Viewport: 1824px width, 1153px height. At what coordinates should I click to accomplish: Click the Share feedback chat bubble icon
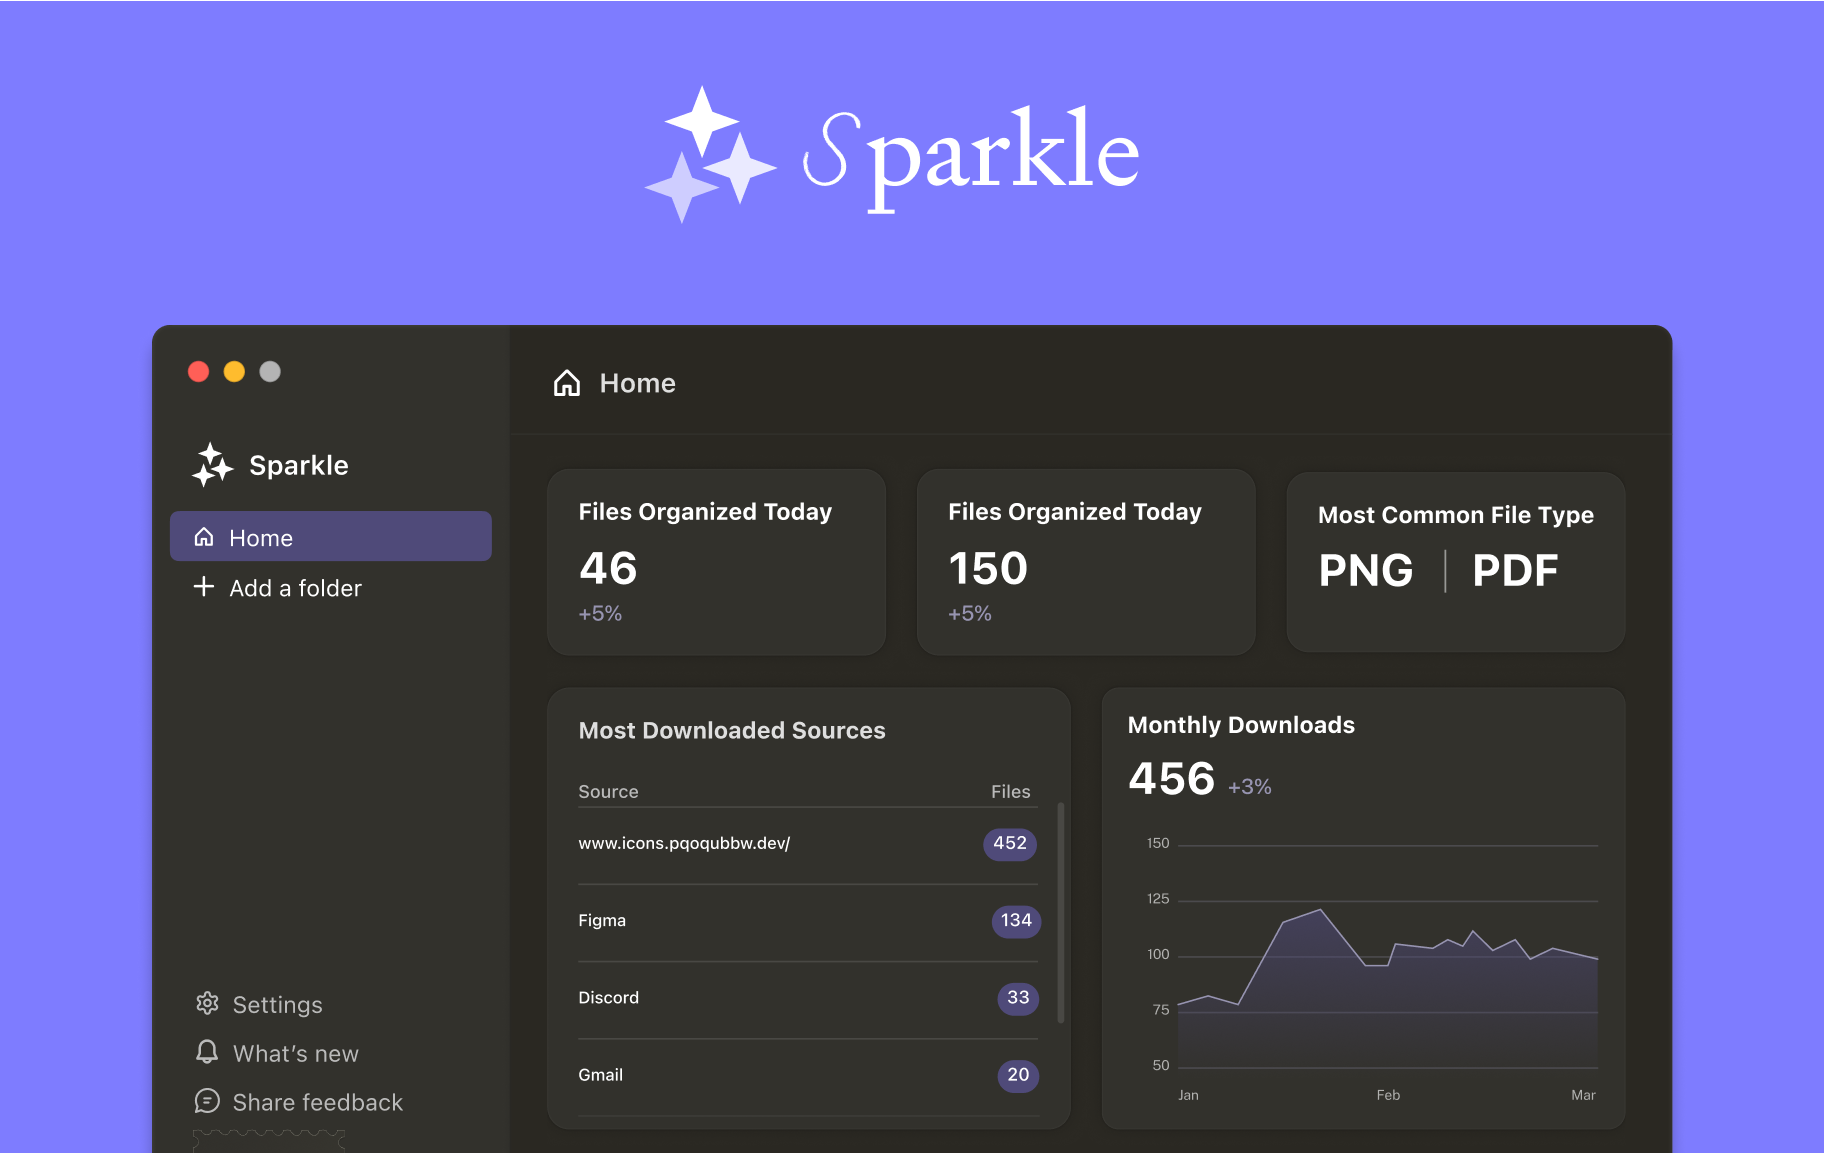(207, 1101)
